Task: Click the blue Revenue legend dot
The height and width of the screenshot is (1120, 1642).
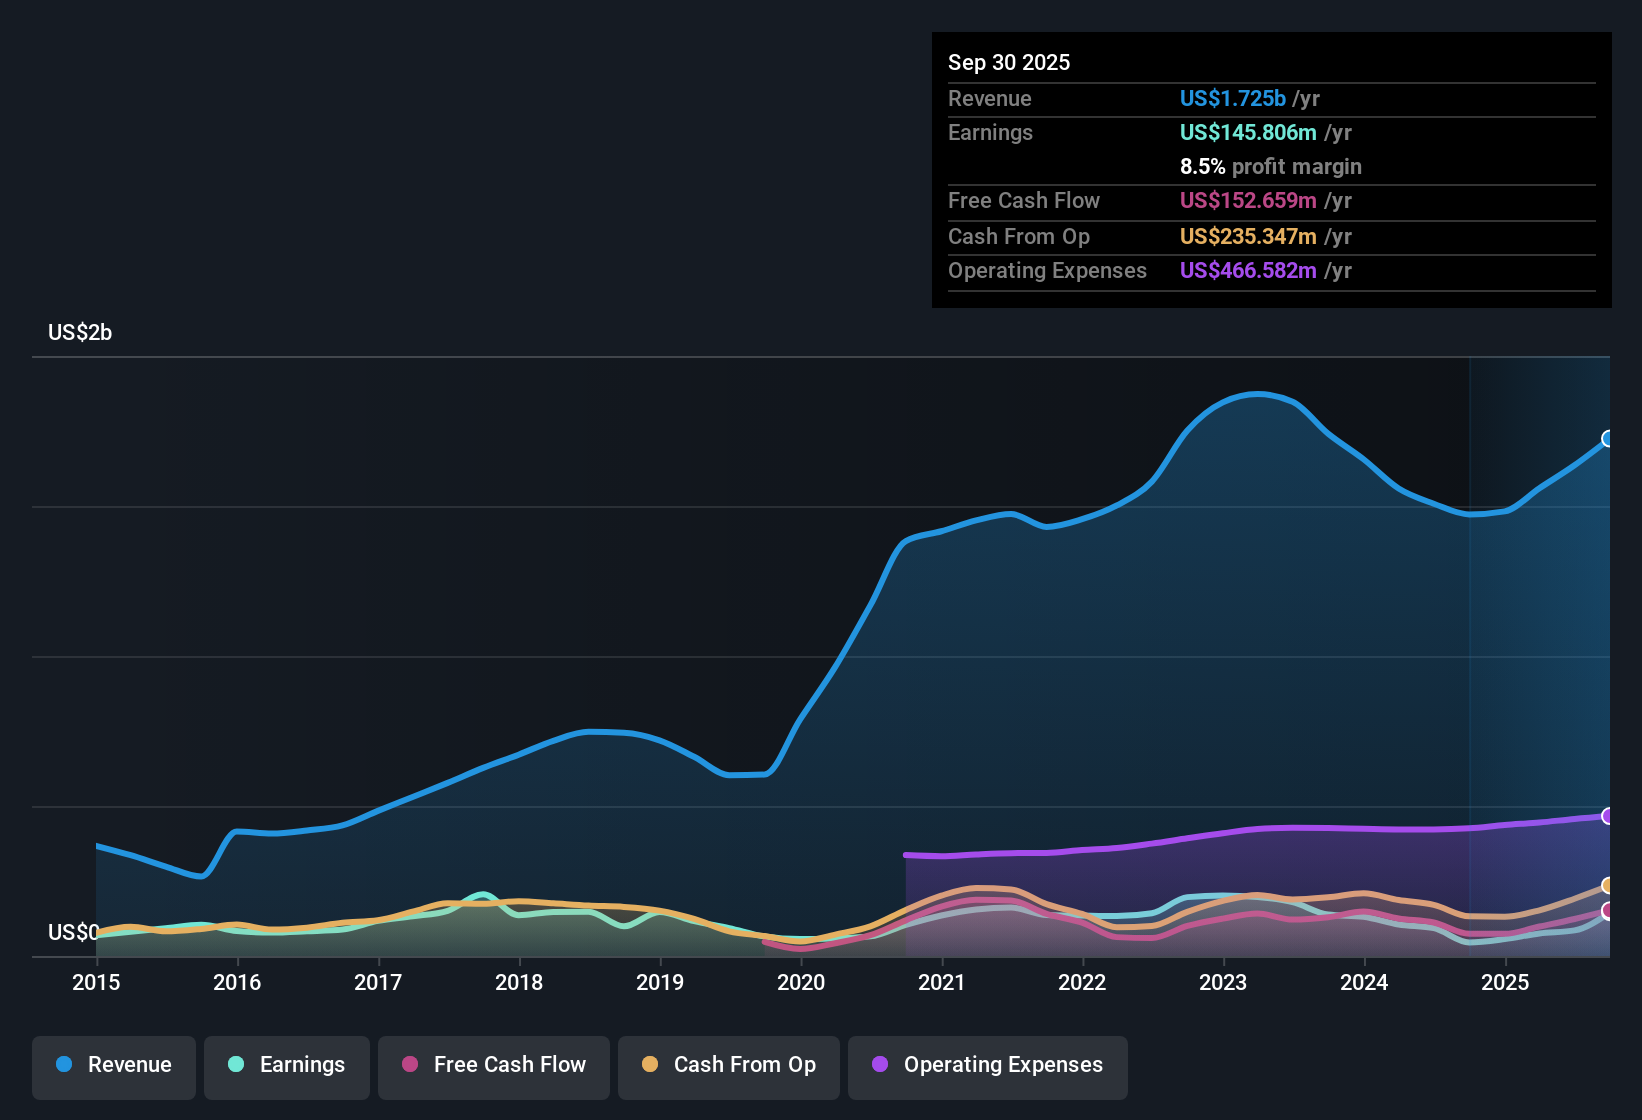Action: click(63, 1065)
